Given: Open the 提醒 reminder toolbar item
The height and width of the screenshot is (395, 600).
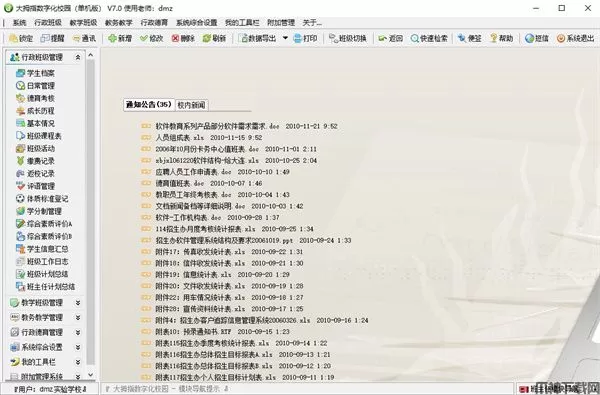Looking at the screenshot, I should (x=53, y=38).
